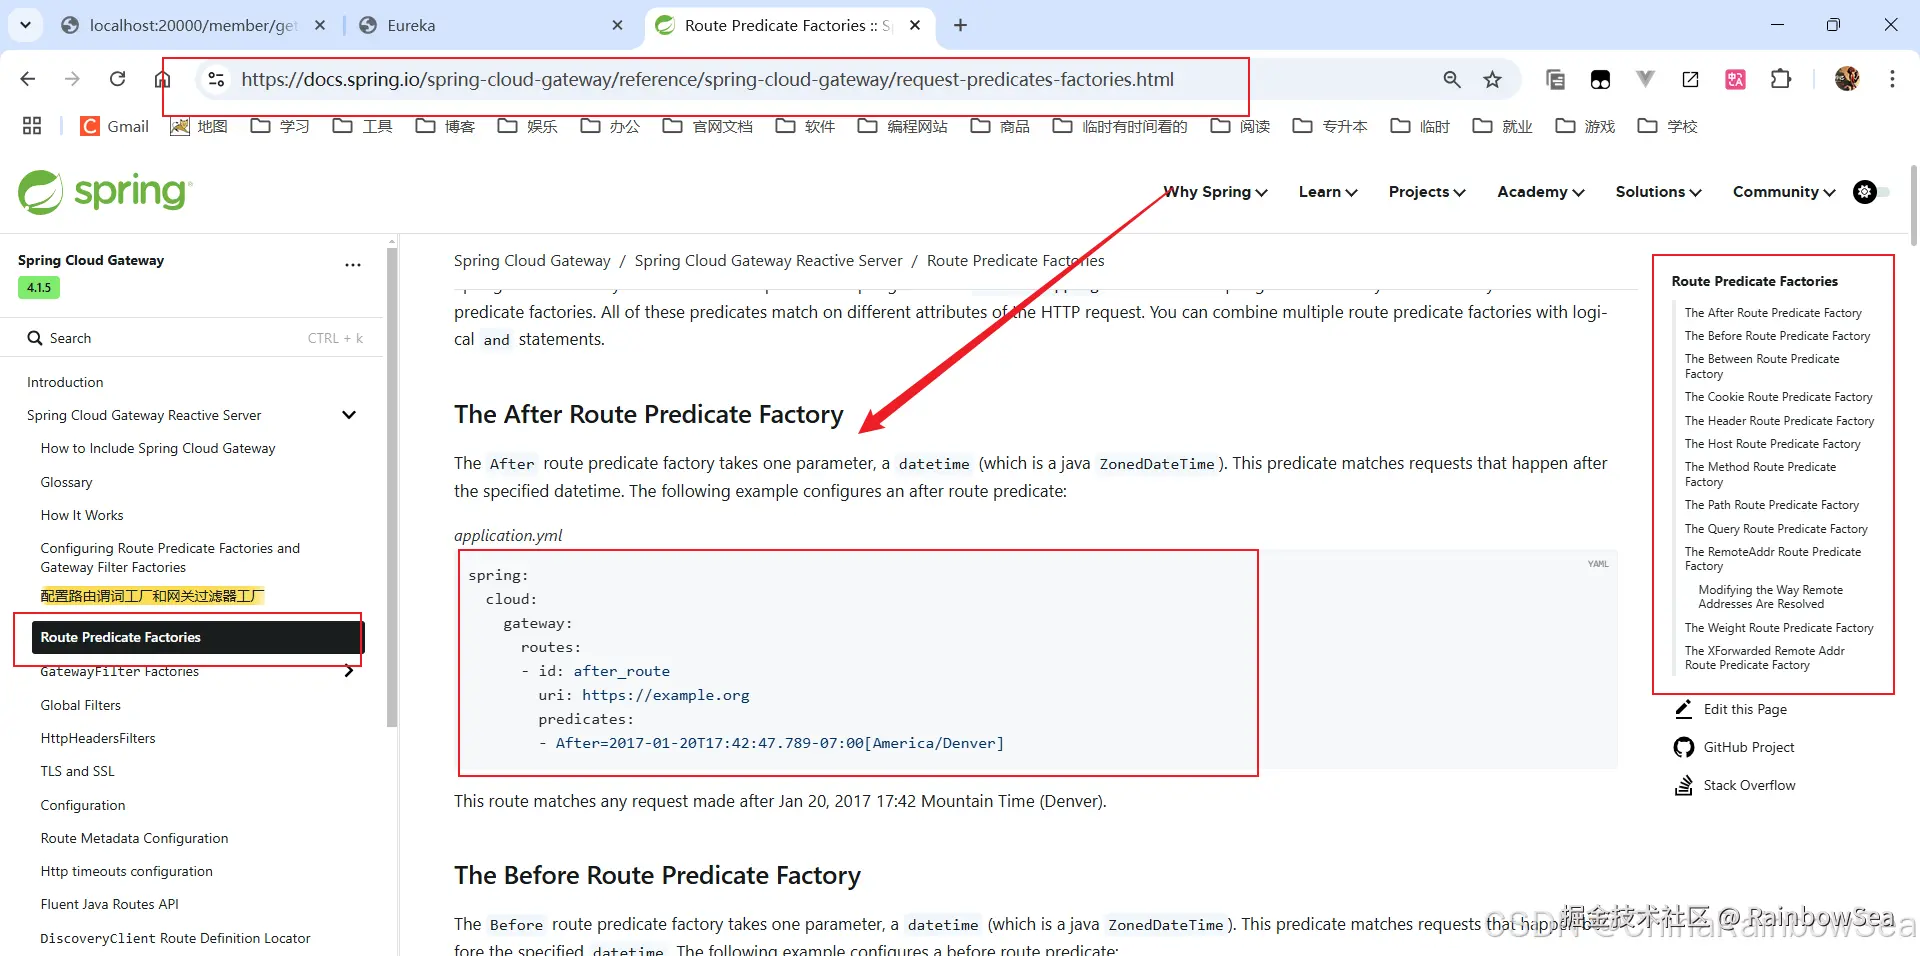Open the pink translate extension icon
This screenshot has height=956, width=1920.
coord(1736,79)
